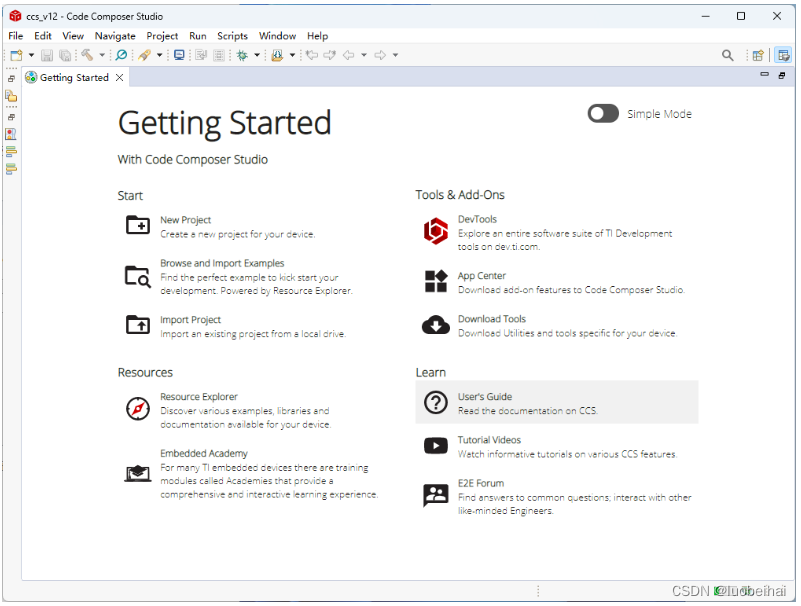
Task: Click the Project Explorer sidebar icon
Action: (11, 96)
